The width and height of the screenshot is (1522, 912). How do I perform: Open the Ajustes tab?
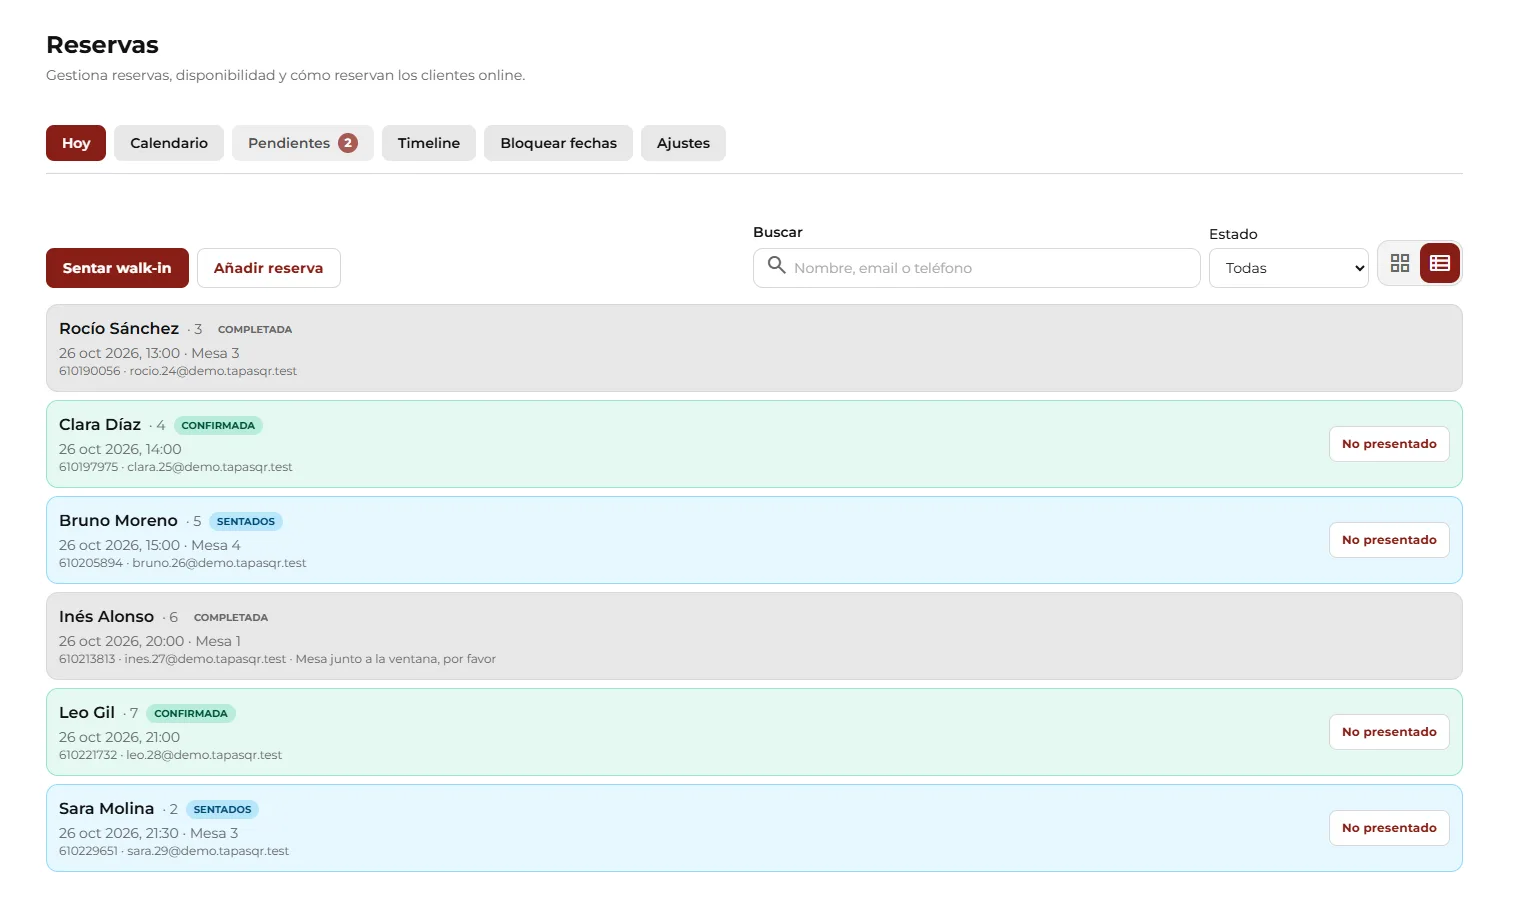(x=683, y=143)
